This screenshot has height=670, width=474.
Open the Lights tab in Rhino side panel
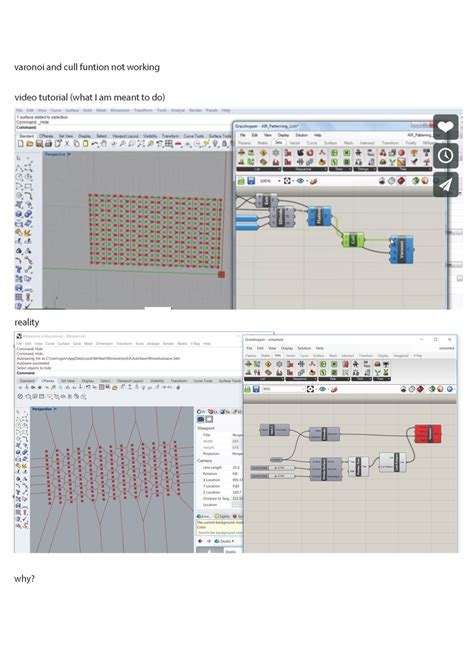pos(223,516)
